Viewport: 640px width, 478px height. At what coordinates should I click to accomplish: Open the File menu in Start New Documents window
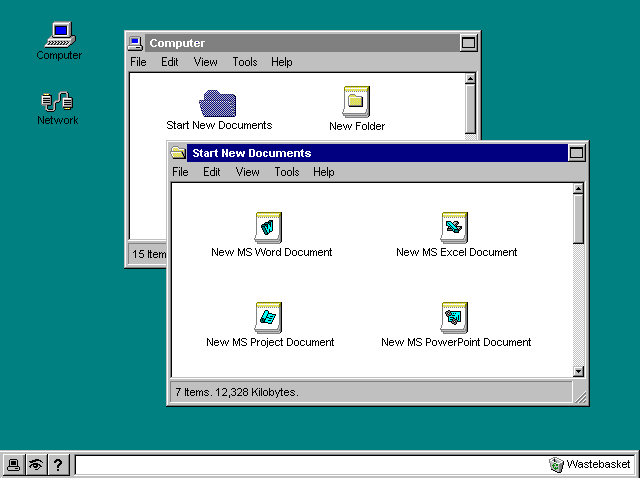[180, 172]
